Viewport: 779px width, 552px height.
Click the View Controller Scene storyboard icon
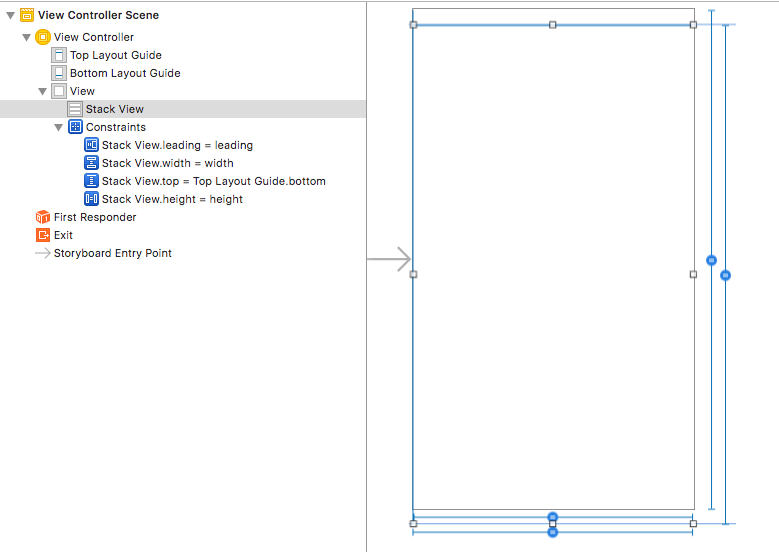27,15
